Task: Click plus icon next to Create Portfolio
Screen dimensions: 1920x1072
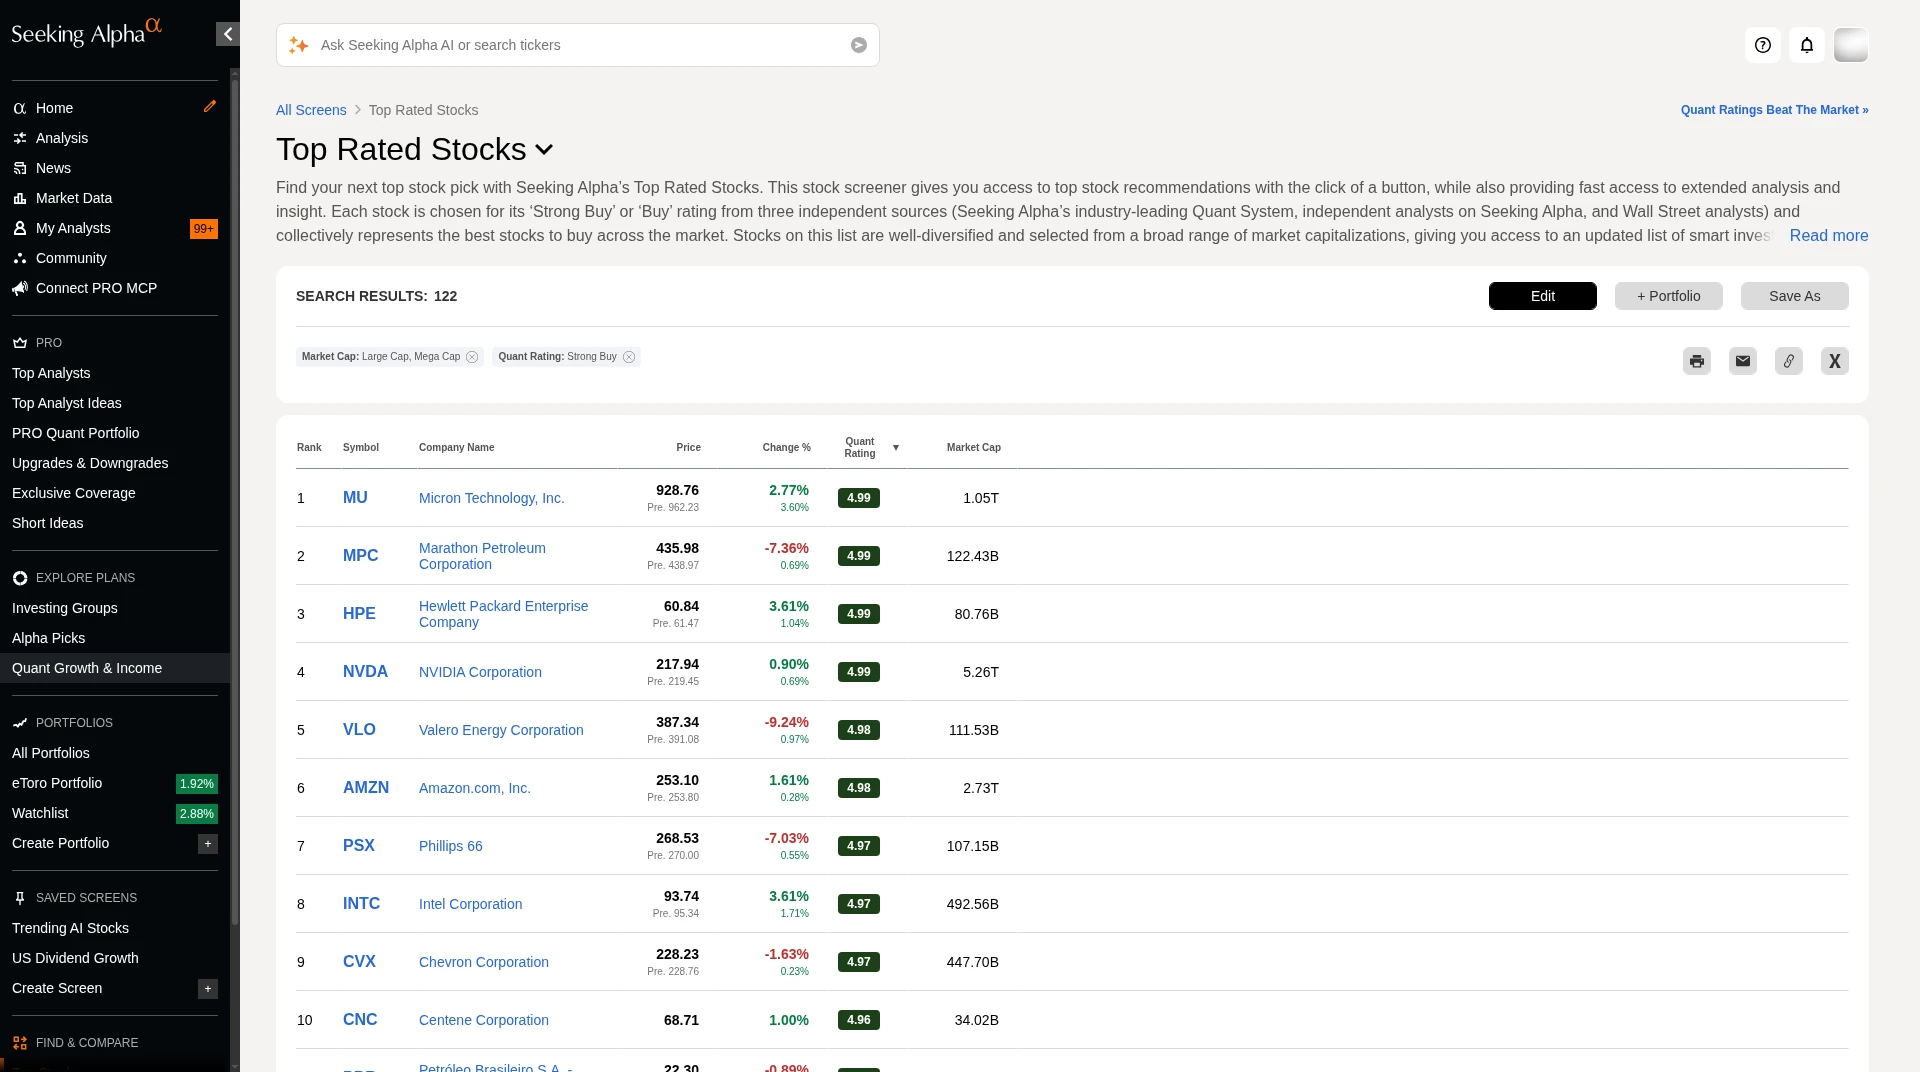Action: click(208, 844)
